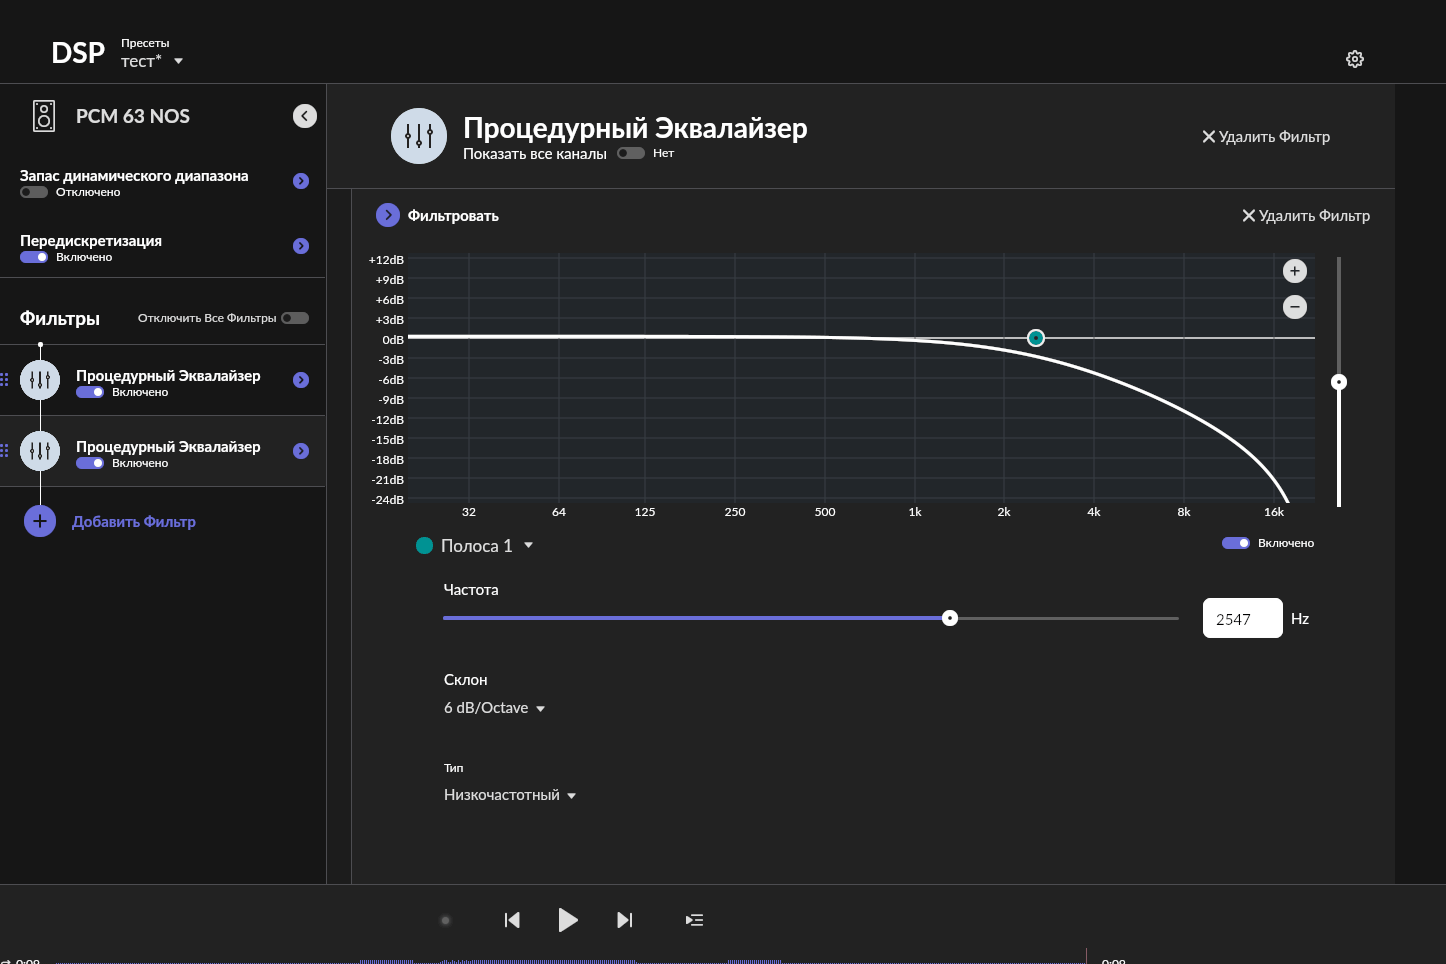This screenshot has width=1446, height=964.
Task: Select first Процедурный Эквалайзер filter icon
Action: point(40,380)
